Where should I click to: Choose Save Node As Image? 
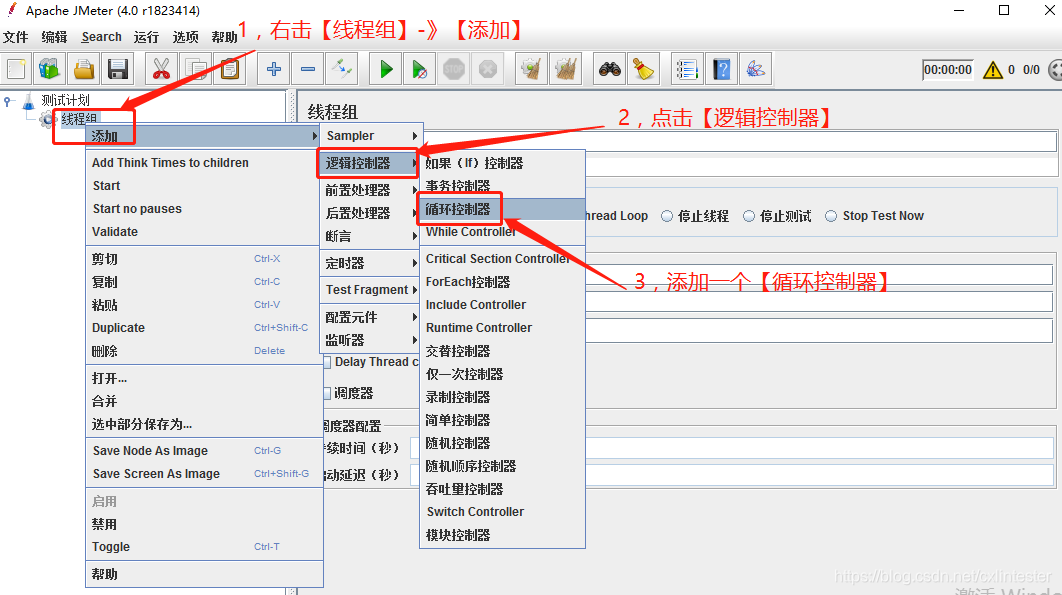click(203, 451)
